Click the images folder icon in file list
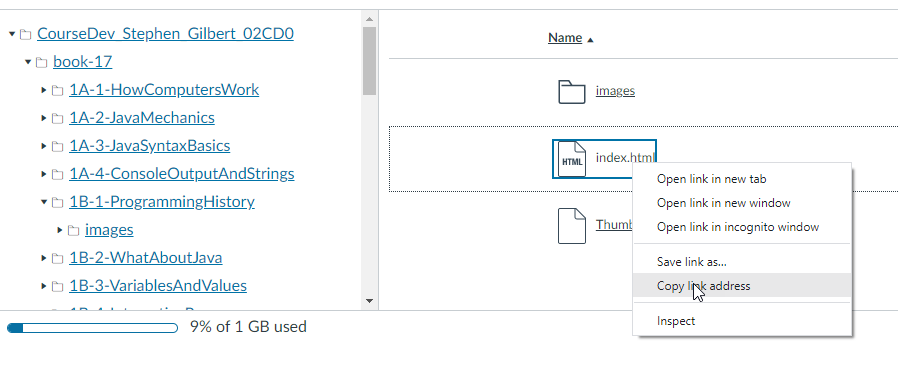This screenshot has width=898, height=371. click(572, 92)
